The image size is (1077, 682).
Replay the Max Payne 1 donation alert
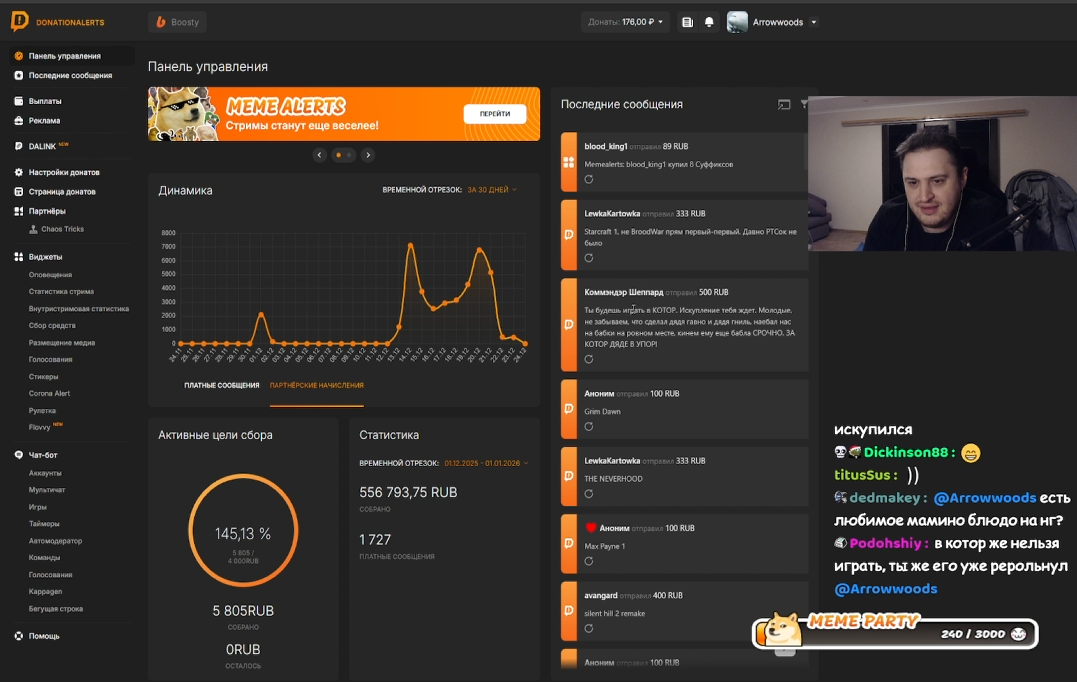589,561
